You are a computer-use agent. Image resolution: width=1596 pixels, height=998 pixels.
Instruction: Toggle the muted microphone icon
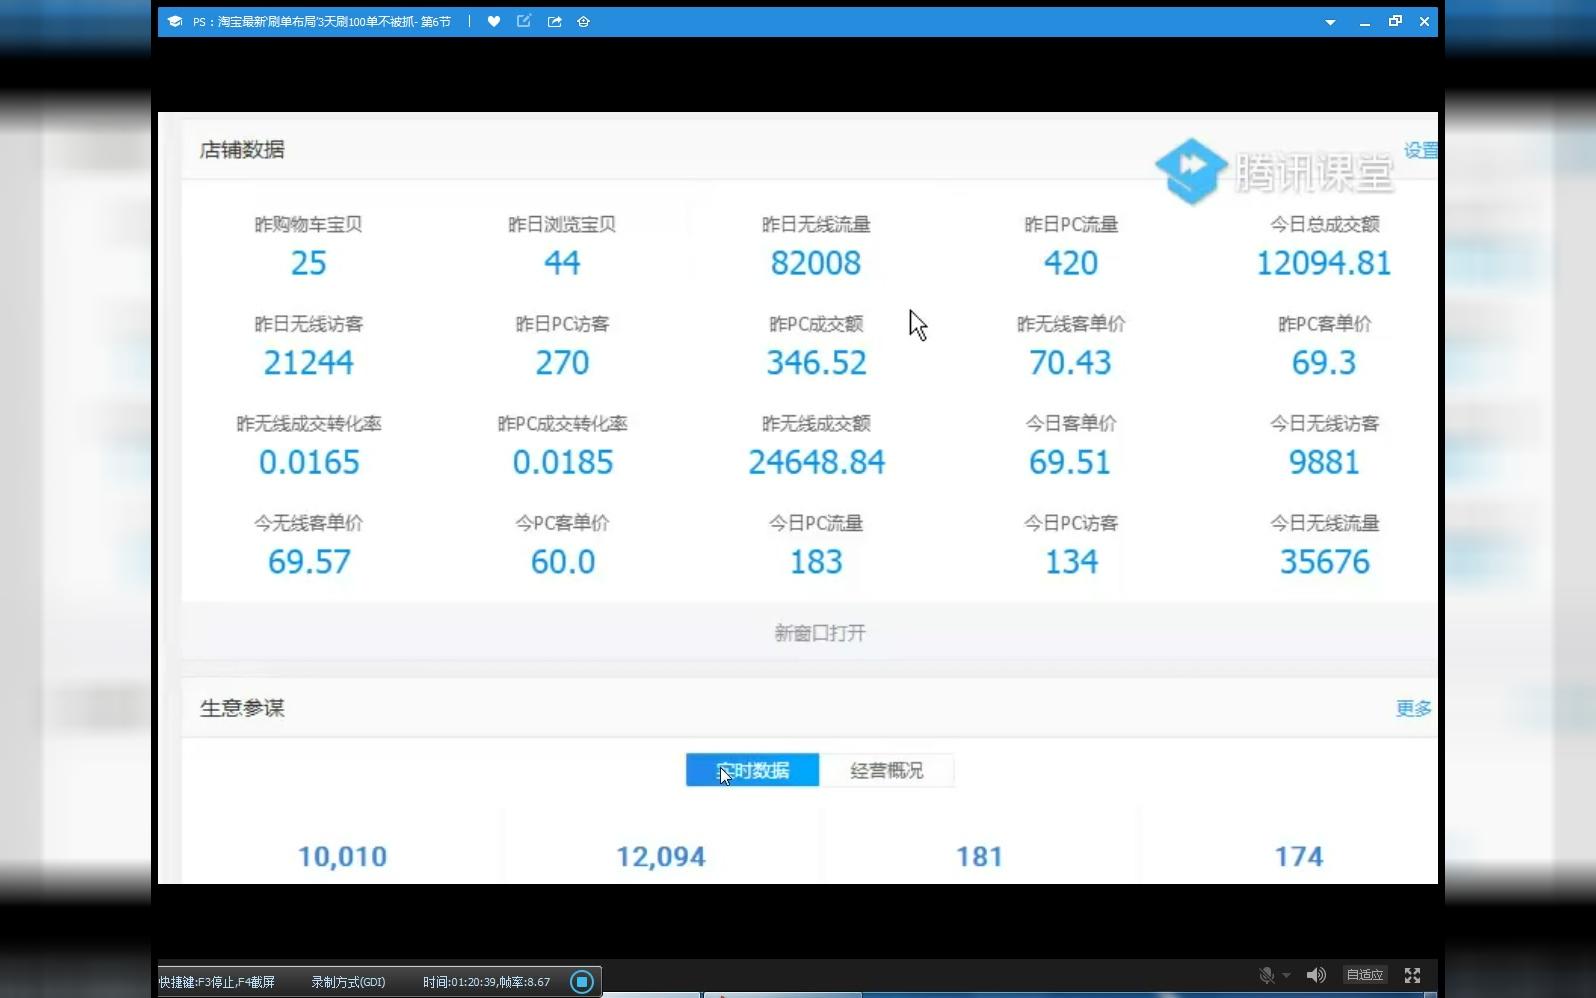[1266, 975]
